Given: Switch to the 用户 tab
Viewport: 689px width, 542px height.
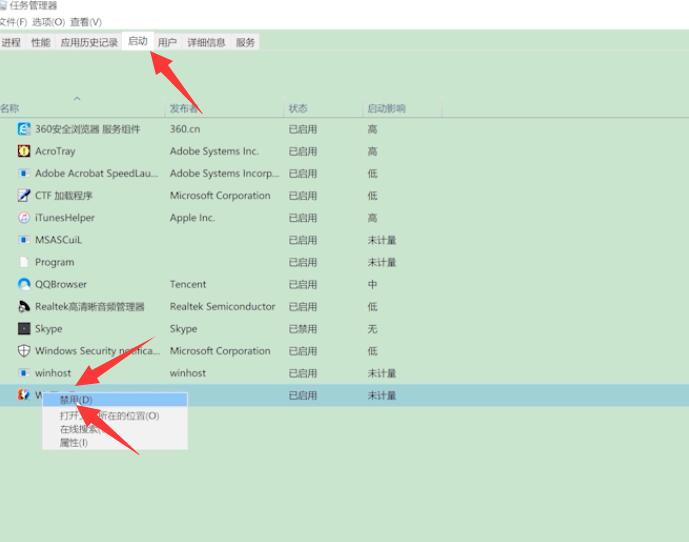Looking at the screenshot, I should [x=167, y=42].
